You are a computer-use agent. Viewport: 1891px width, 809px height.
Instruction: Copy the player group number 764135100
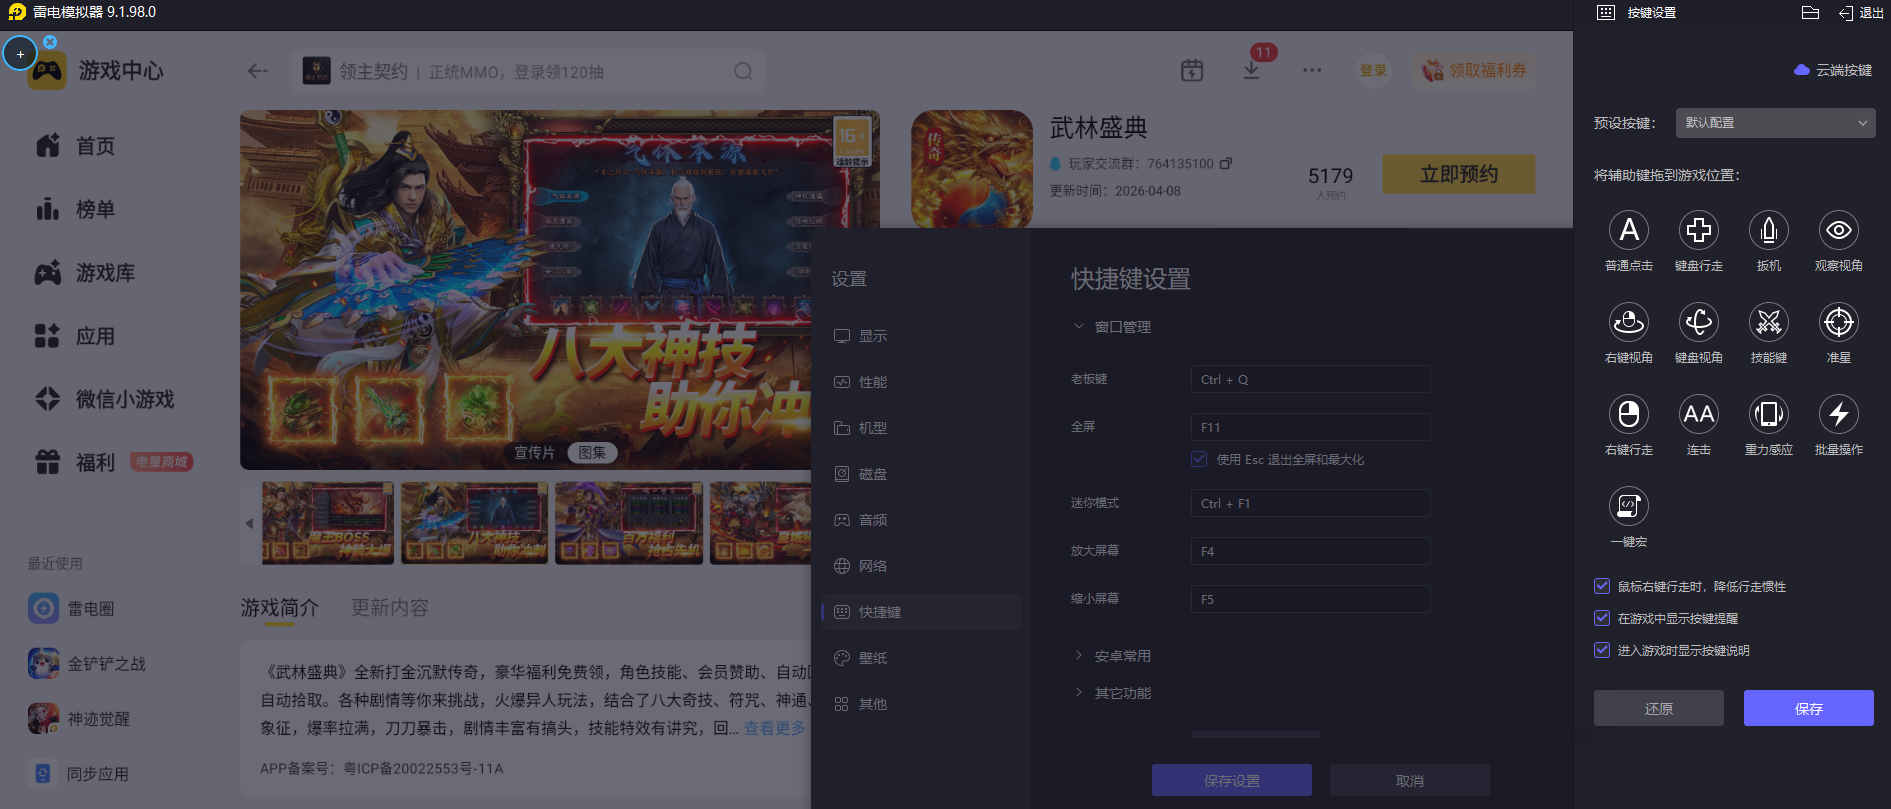(1226, 163)
